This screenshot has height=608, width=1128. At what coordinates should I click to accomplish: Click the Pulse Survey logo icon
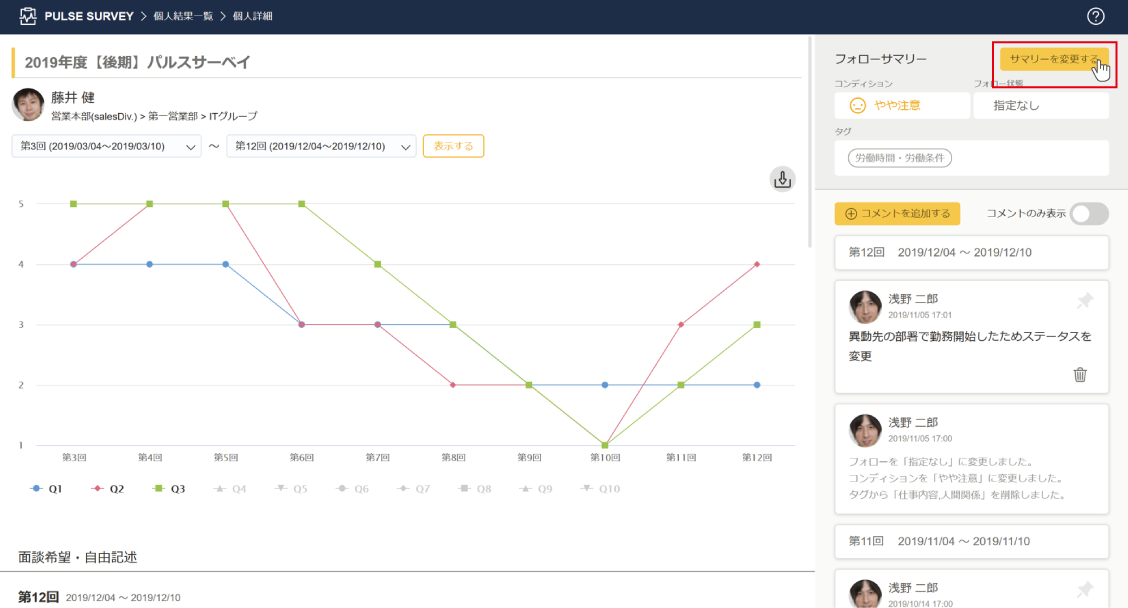(27, 17)
